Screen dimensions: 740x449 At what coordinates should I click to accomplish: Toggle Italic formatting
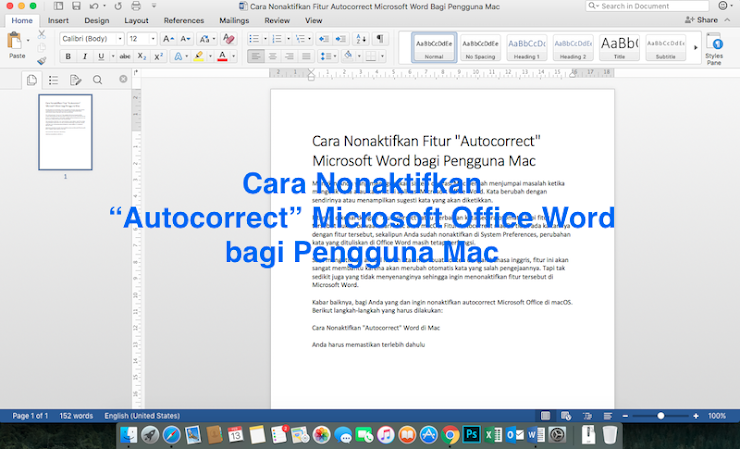coord(84,56)
